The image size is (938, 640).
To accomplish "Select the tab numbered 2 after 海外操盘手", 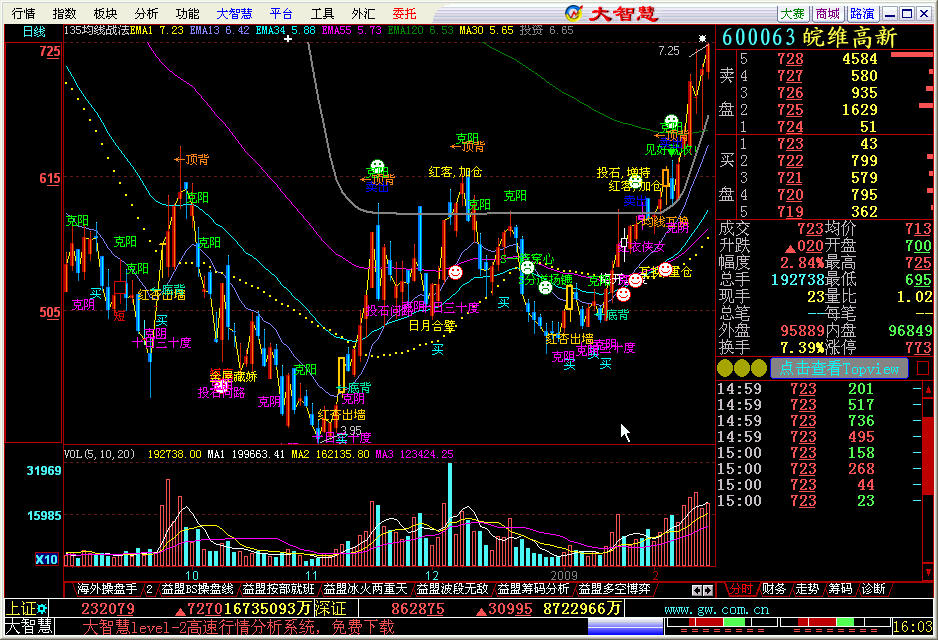I will pyautogui.click(x=149, y=589).
